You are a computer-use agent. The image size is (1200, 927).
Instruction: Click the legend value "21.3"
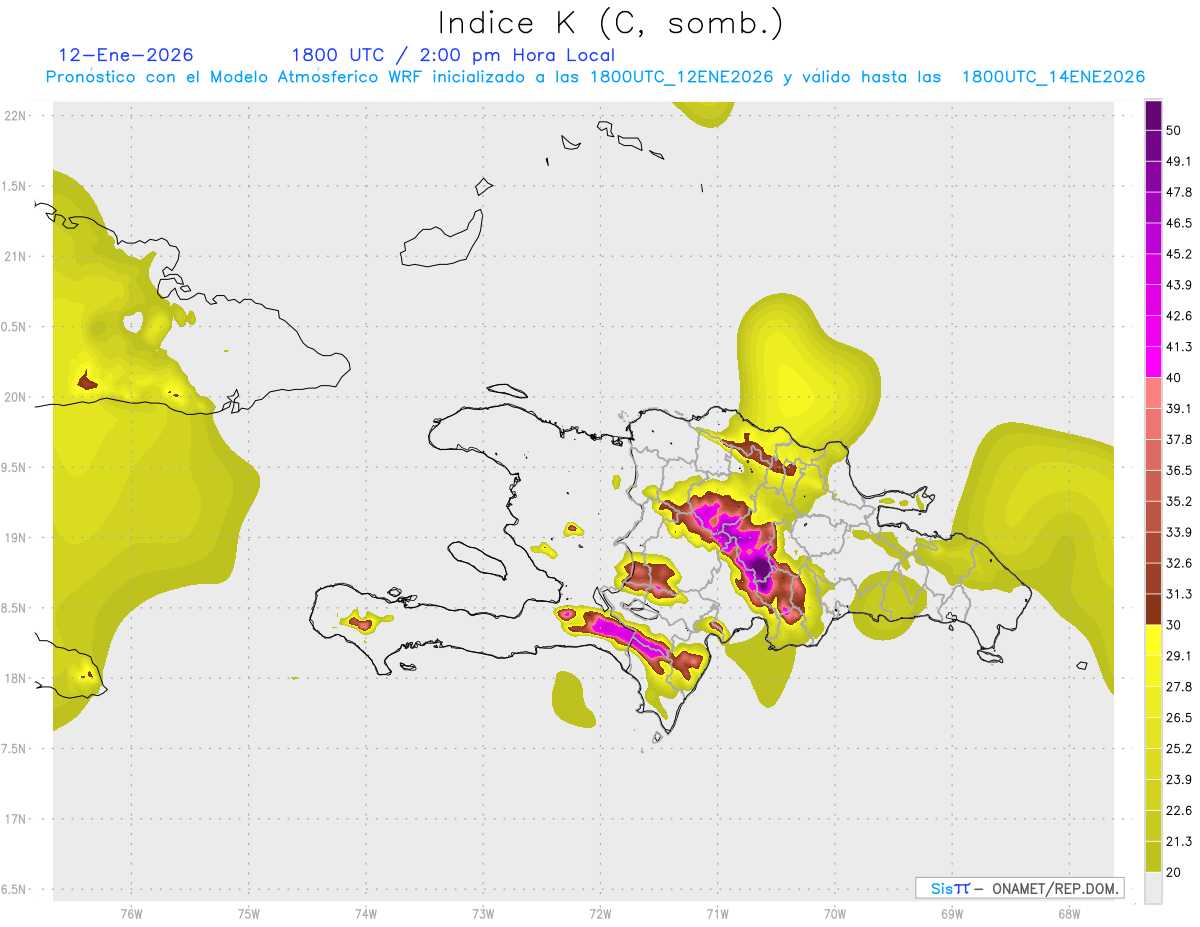[1179, 842]
